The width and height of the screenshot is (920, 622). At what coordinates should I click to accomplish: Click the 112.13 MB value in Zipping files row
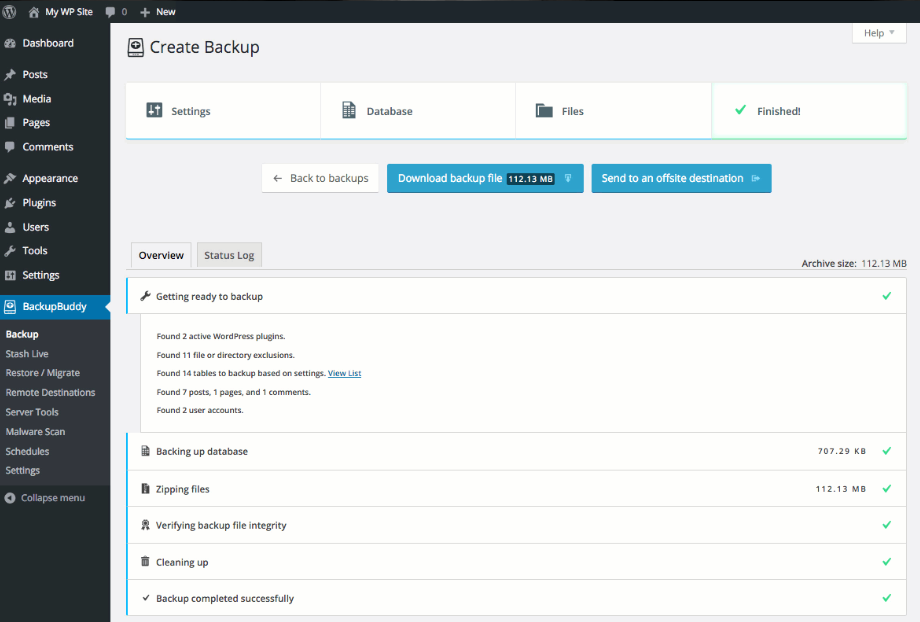click(x=841, y=489)
